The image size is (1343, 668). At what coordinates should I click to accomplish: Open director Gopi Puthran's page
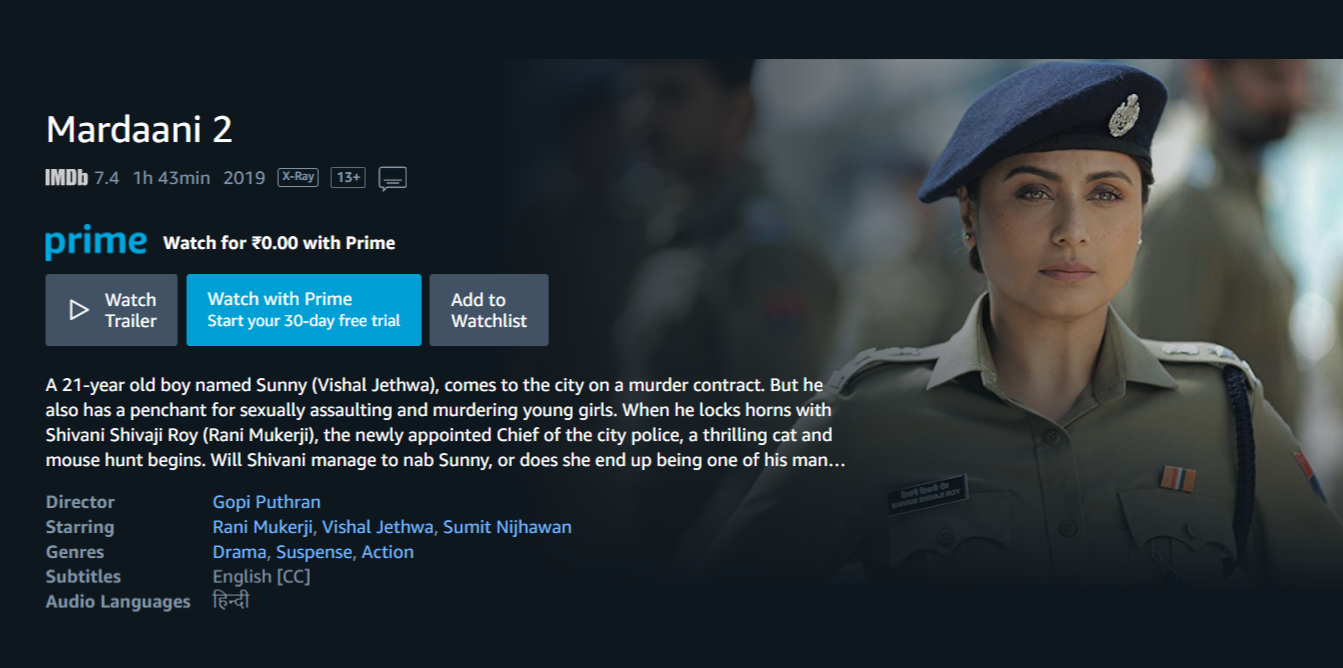(x=266, y=502)
